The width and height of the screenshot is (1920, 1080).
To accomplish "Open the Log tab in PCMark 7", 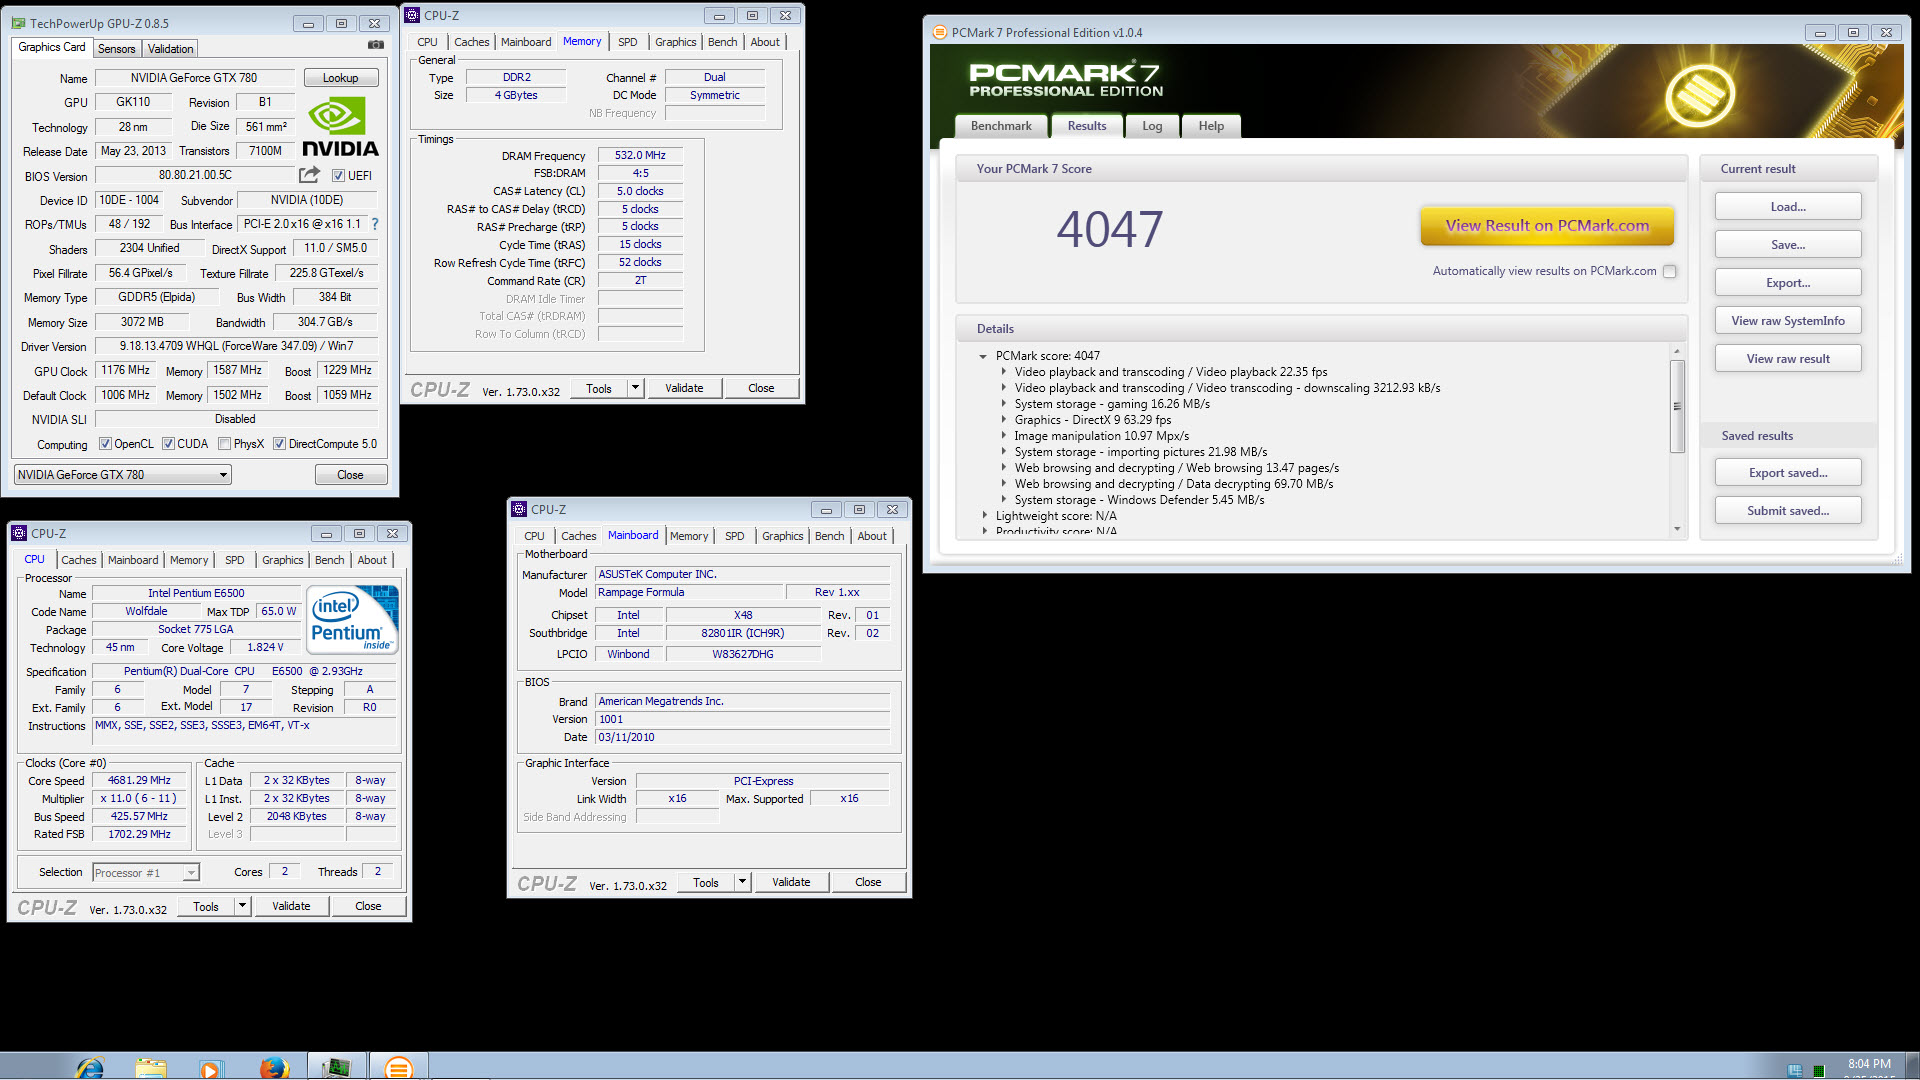I will point(1152,126).
